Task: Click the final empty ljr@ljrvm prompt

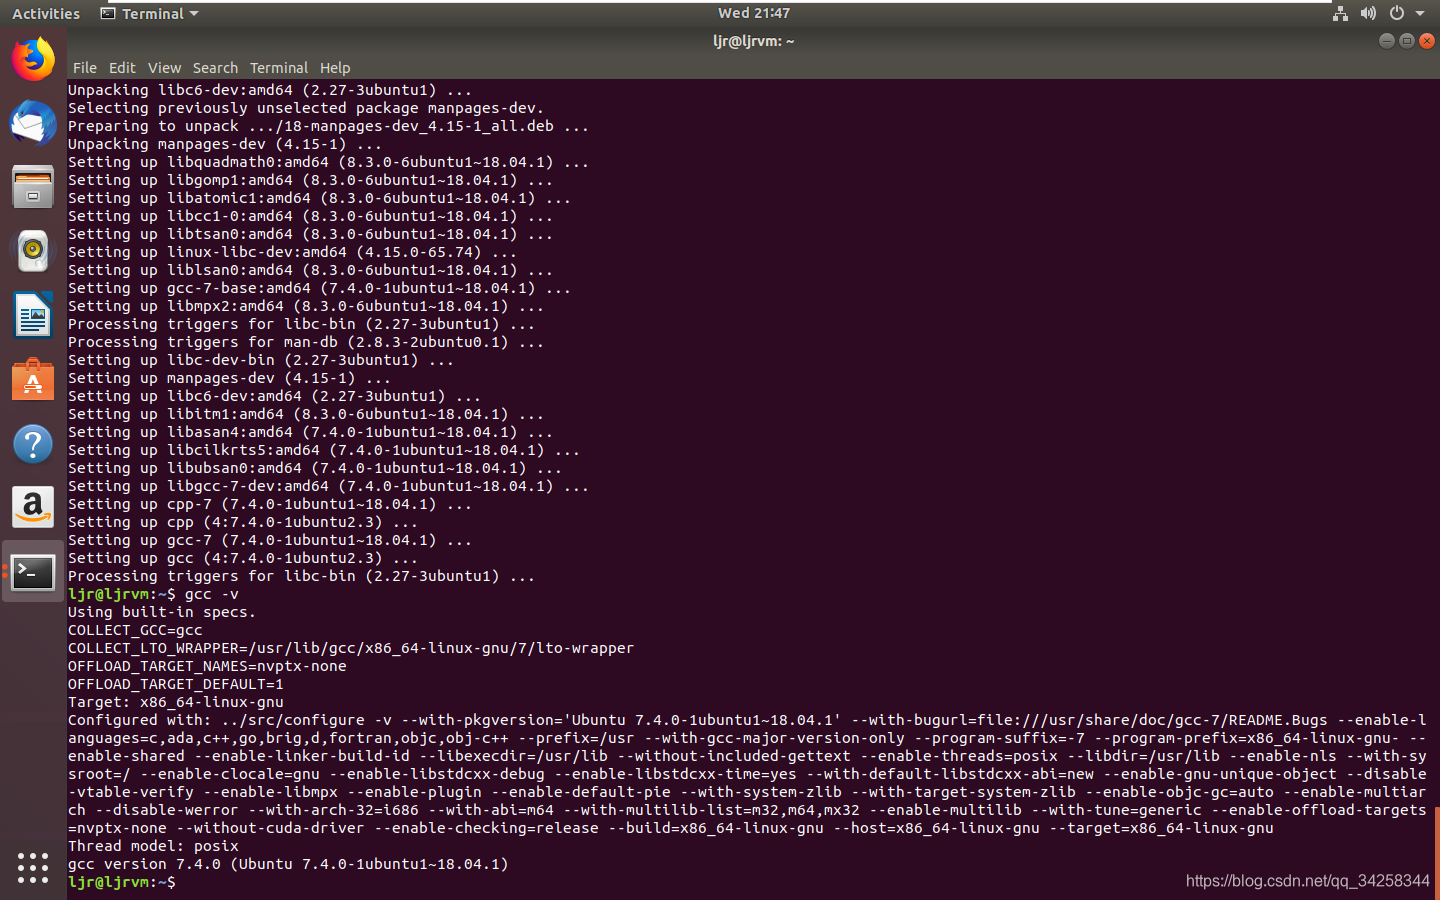Action: coord(122,882)
